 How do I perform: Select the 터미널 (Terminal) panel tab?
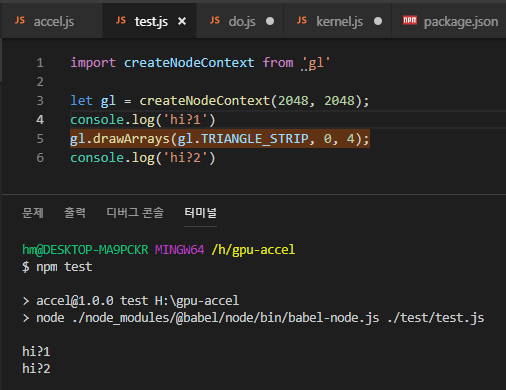coord(200,213)
